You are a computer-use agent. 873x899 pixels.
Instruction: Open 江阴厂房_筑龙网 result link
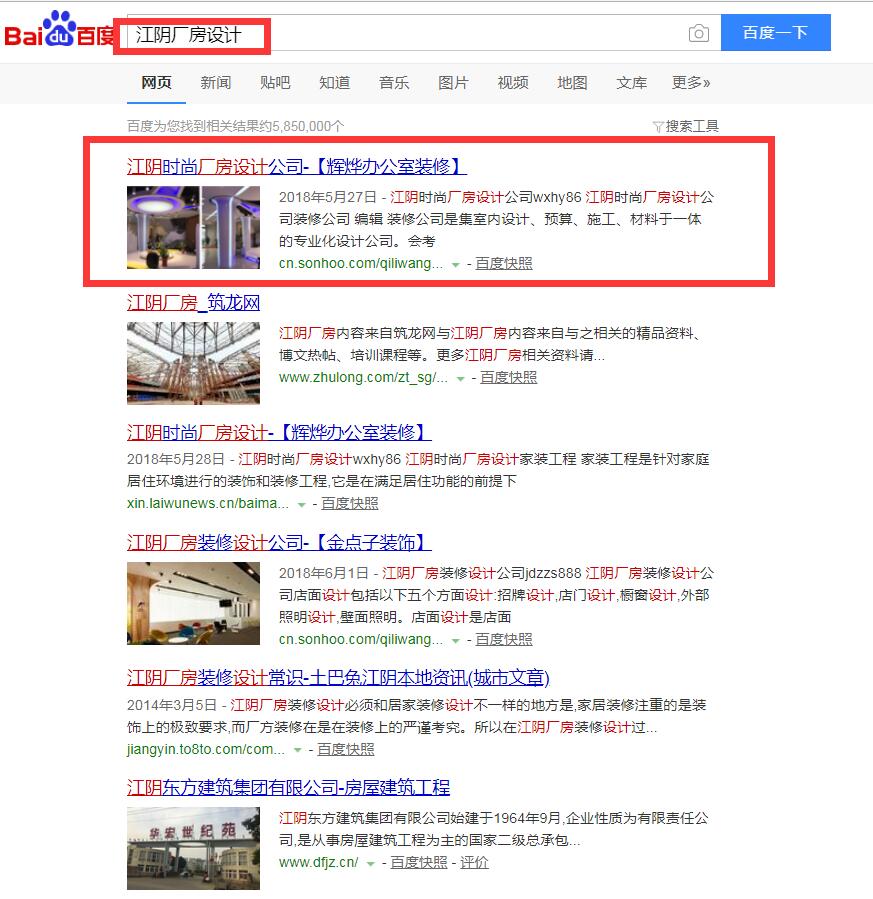pos(193,303)
